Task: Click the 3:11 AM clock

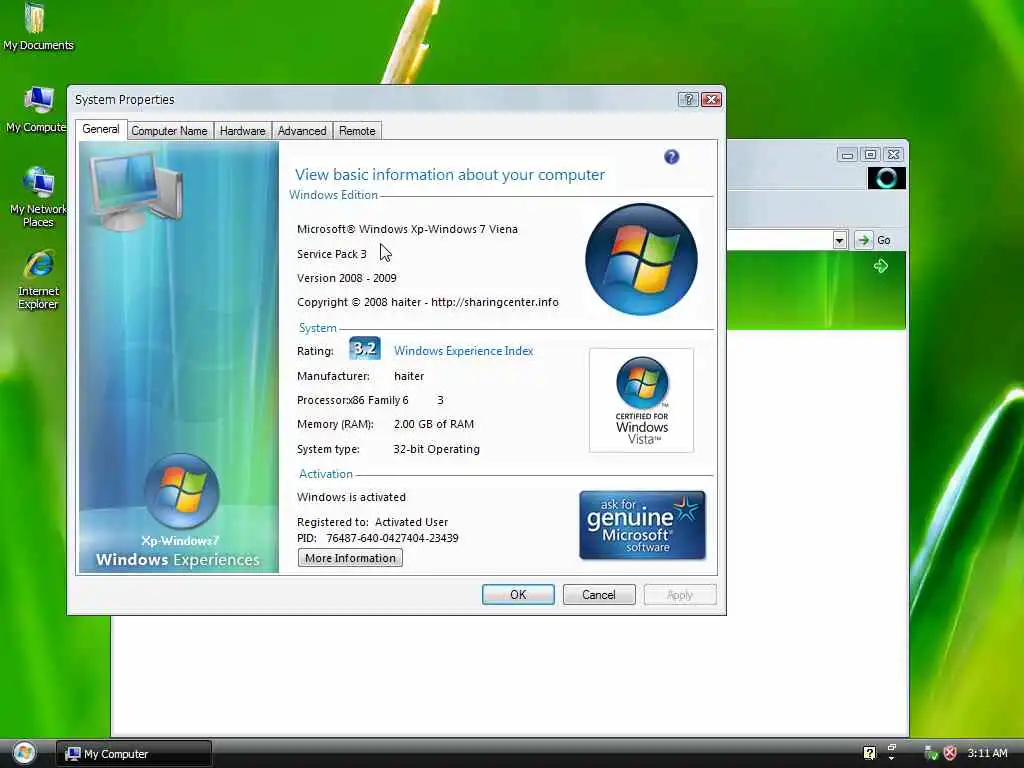Action: point(987,753)
